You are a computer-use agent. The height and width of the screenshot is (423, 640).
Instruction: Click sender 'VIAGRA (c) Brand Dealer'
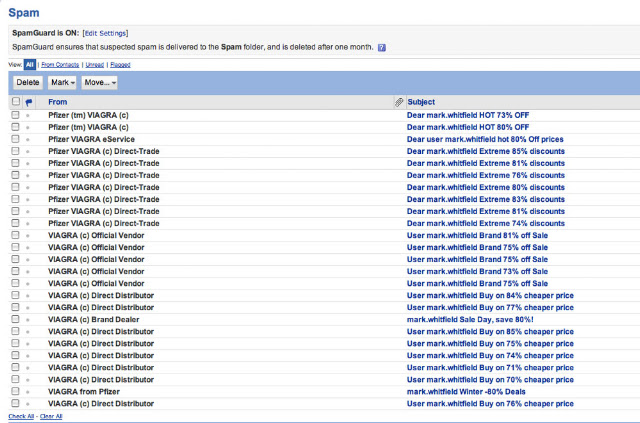point(93,320)
